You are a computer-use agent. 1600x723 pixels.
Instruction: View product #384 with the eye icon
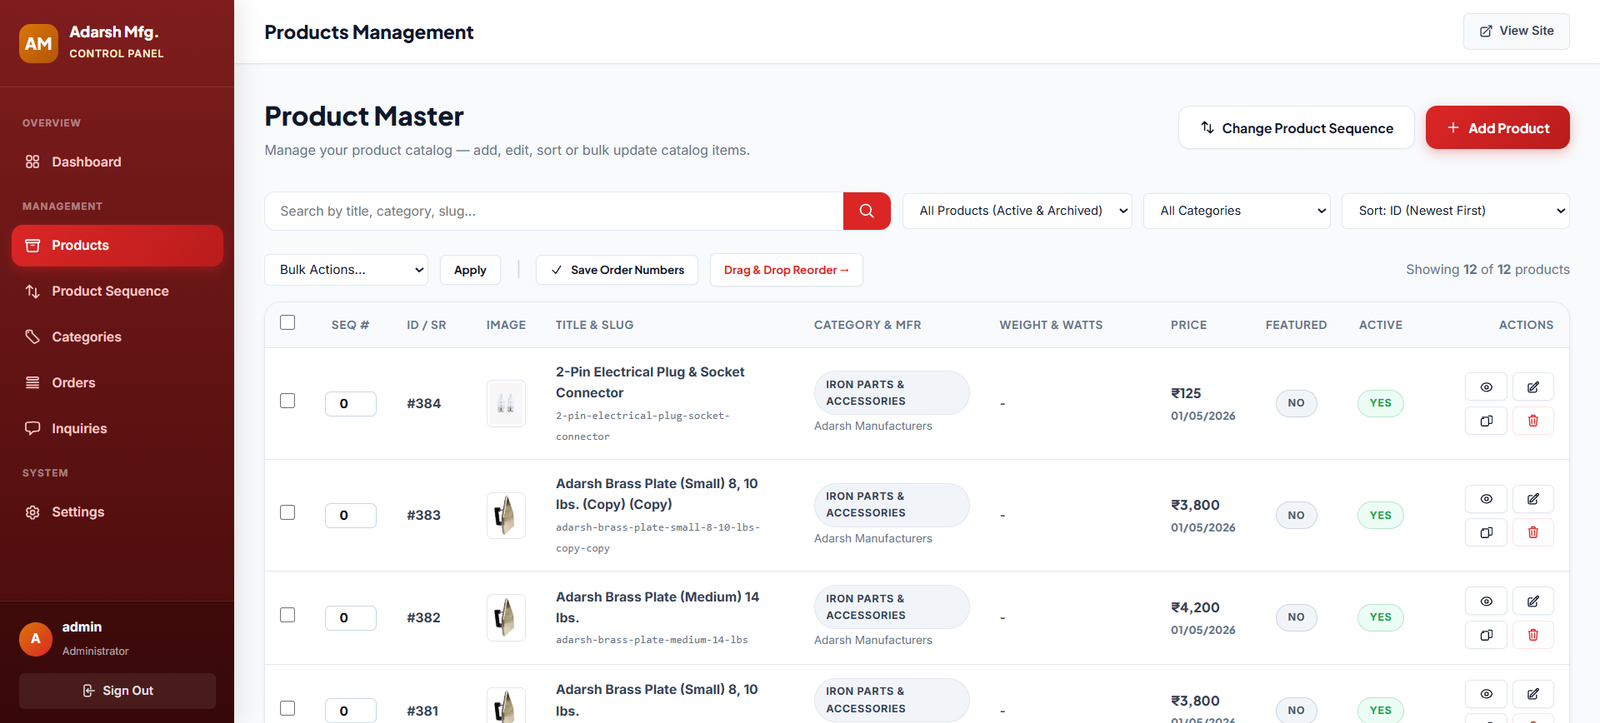tap(1486, 387)
